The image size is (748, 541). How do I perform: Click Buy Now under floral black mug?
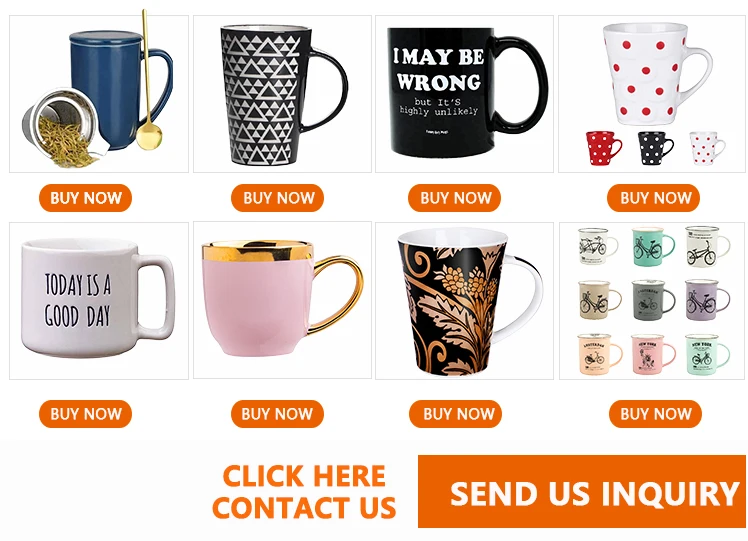pyautogui.click(x=456, y=414)
